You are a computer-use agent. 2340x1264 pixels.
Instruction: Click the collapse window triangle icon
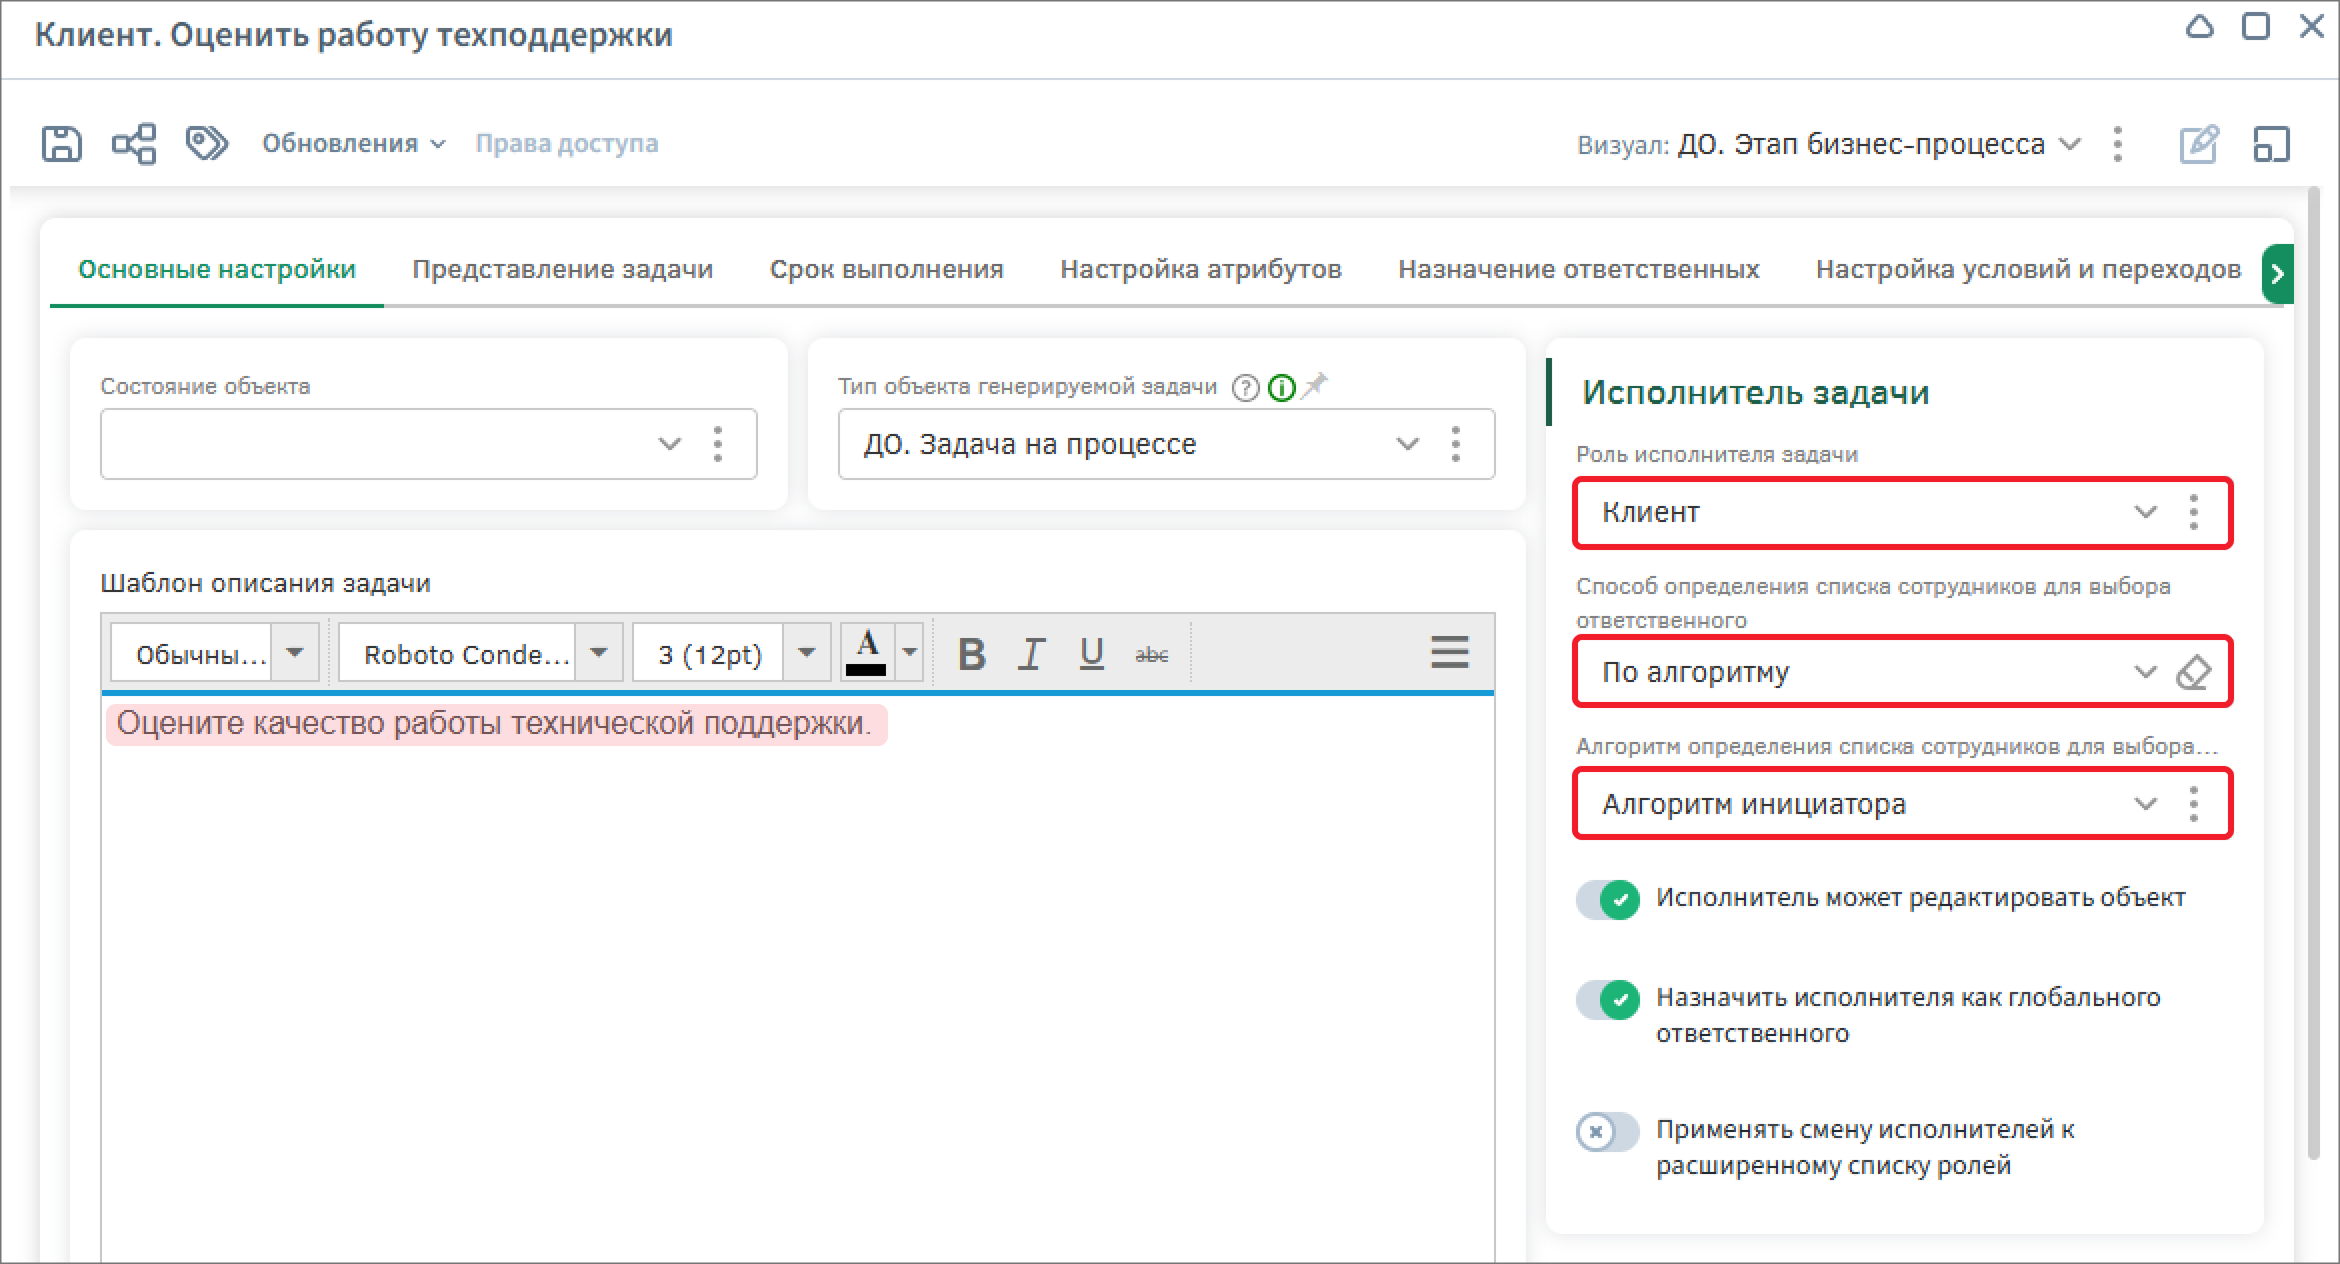[2199, 27]
